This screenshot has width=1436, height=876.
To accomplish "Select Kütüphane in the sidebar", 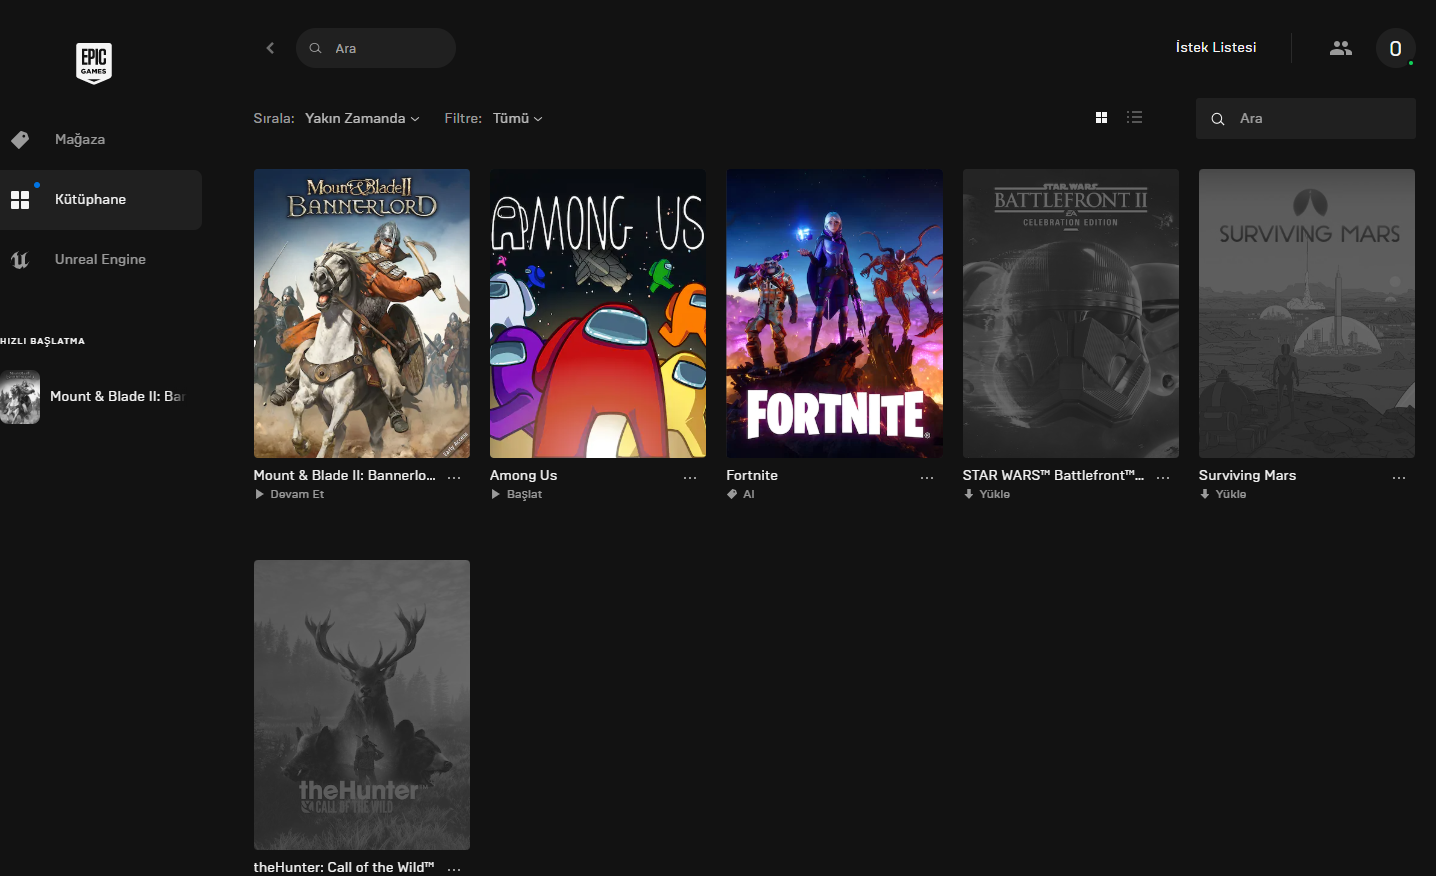I will [x=101, y=200].
